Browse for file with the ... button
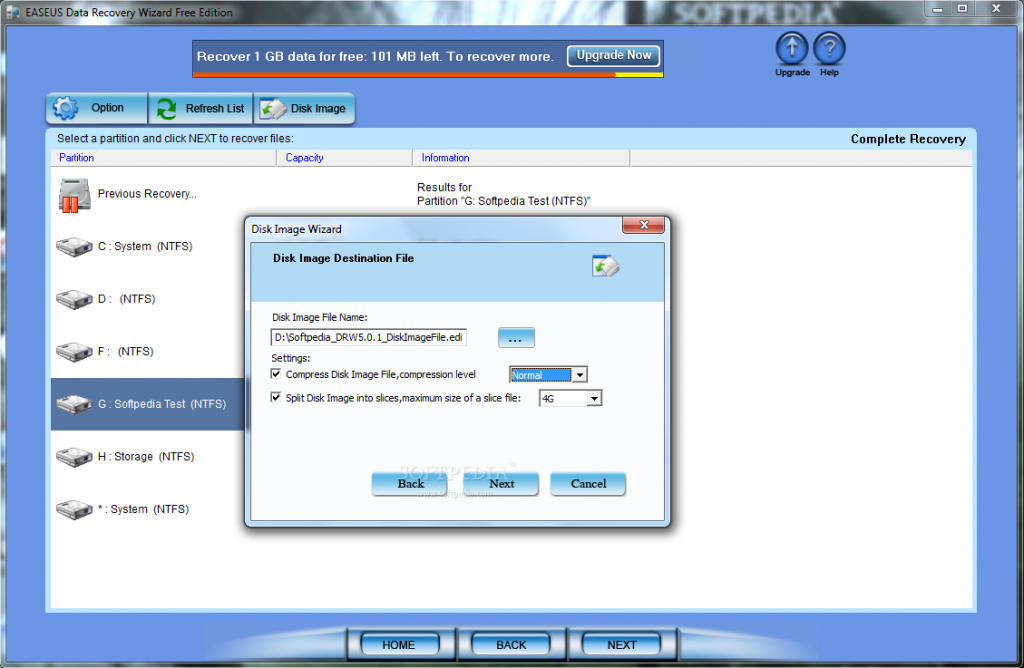Screen dimensions: 1024x668 [x=516, y=338]
